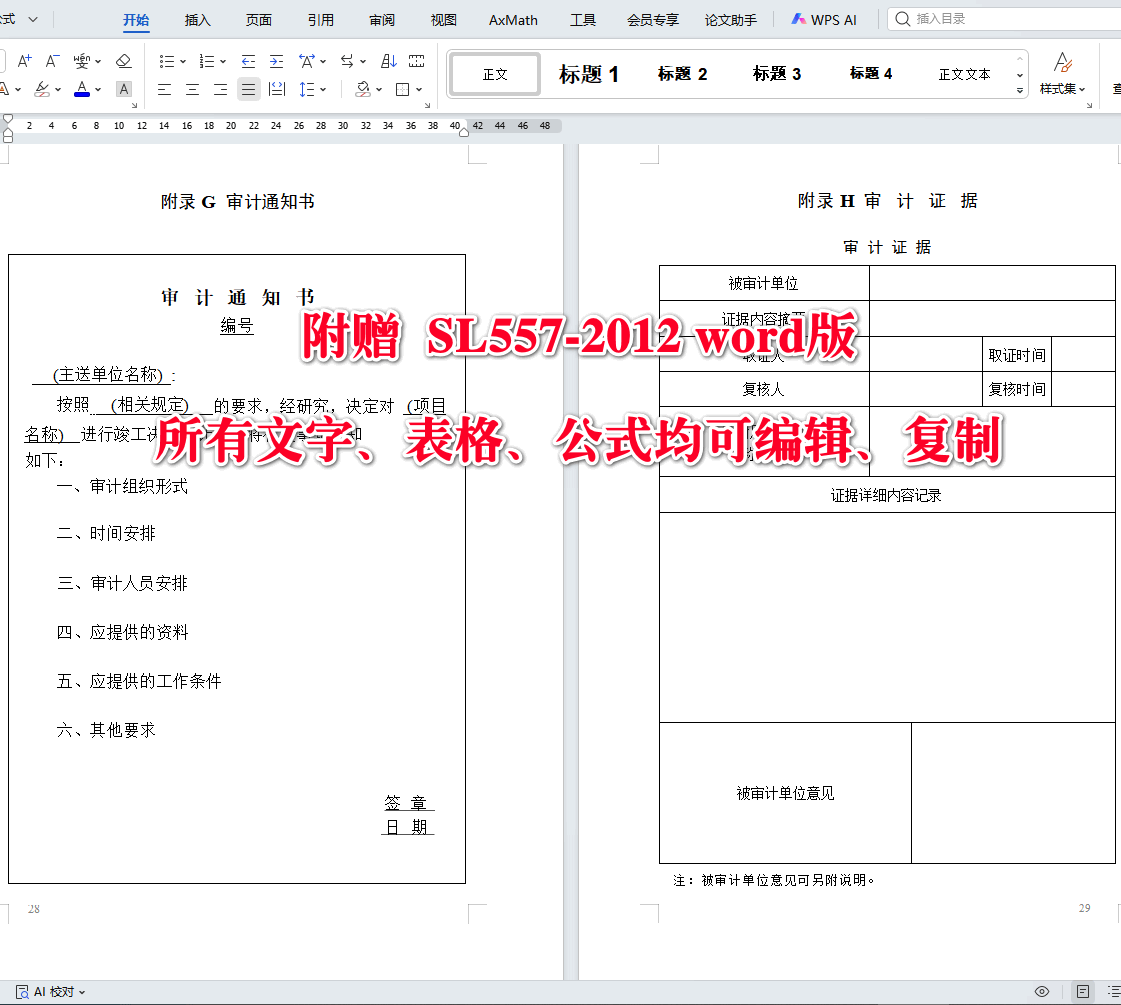The height and width of the screenshot is (1005, 1121).
Task: Apply the 标题 1 style
Action: [588, 74]
